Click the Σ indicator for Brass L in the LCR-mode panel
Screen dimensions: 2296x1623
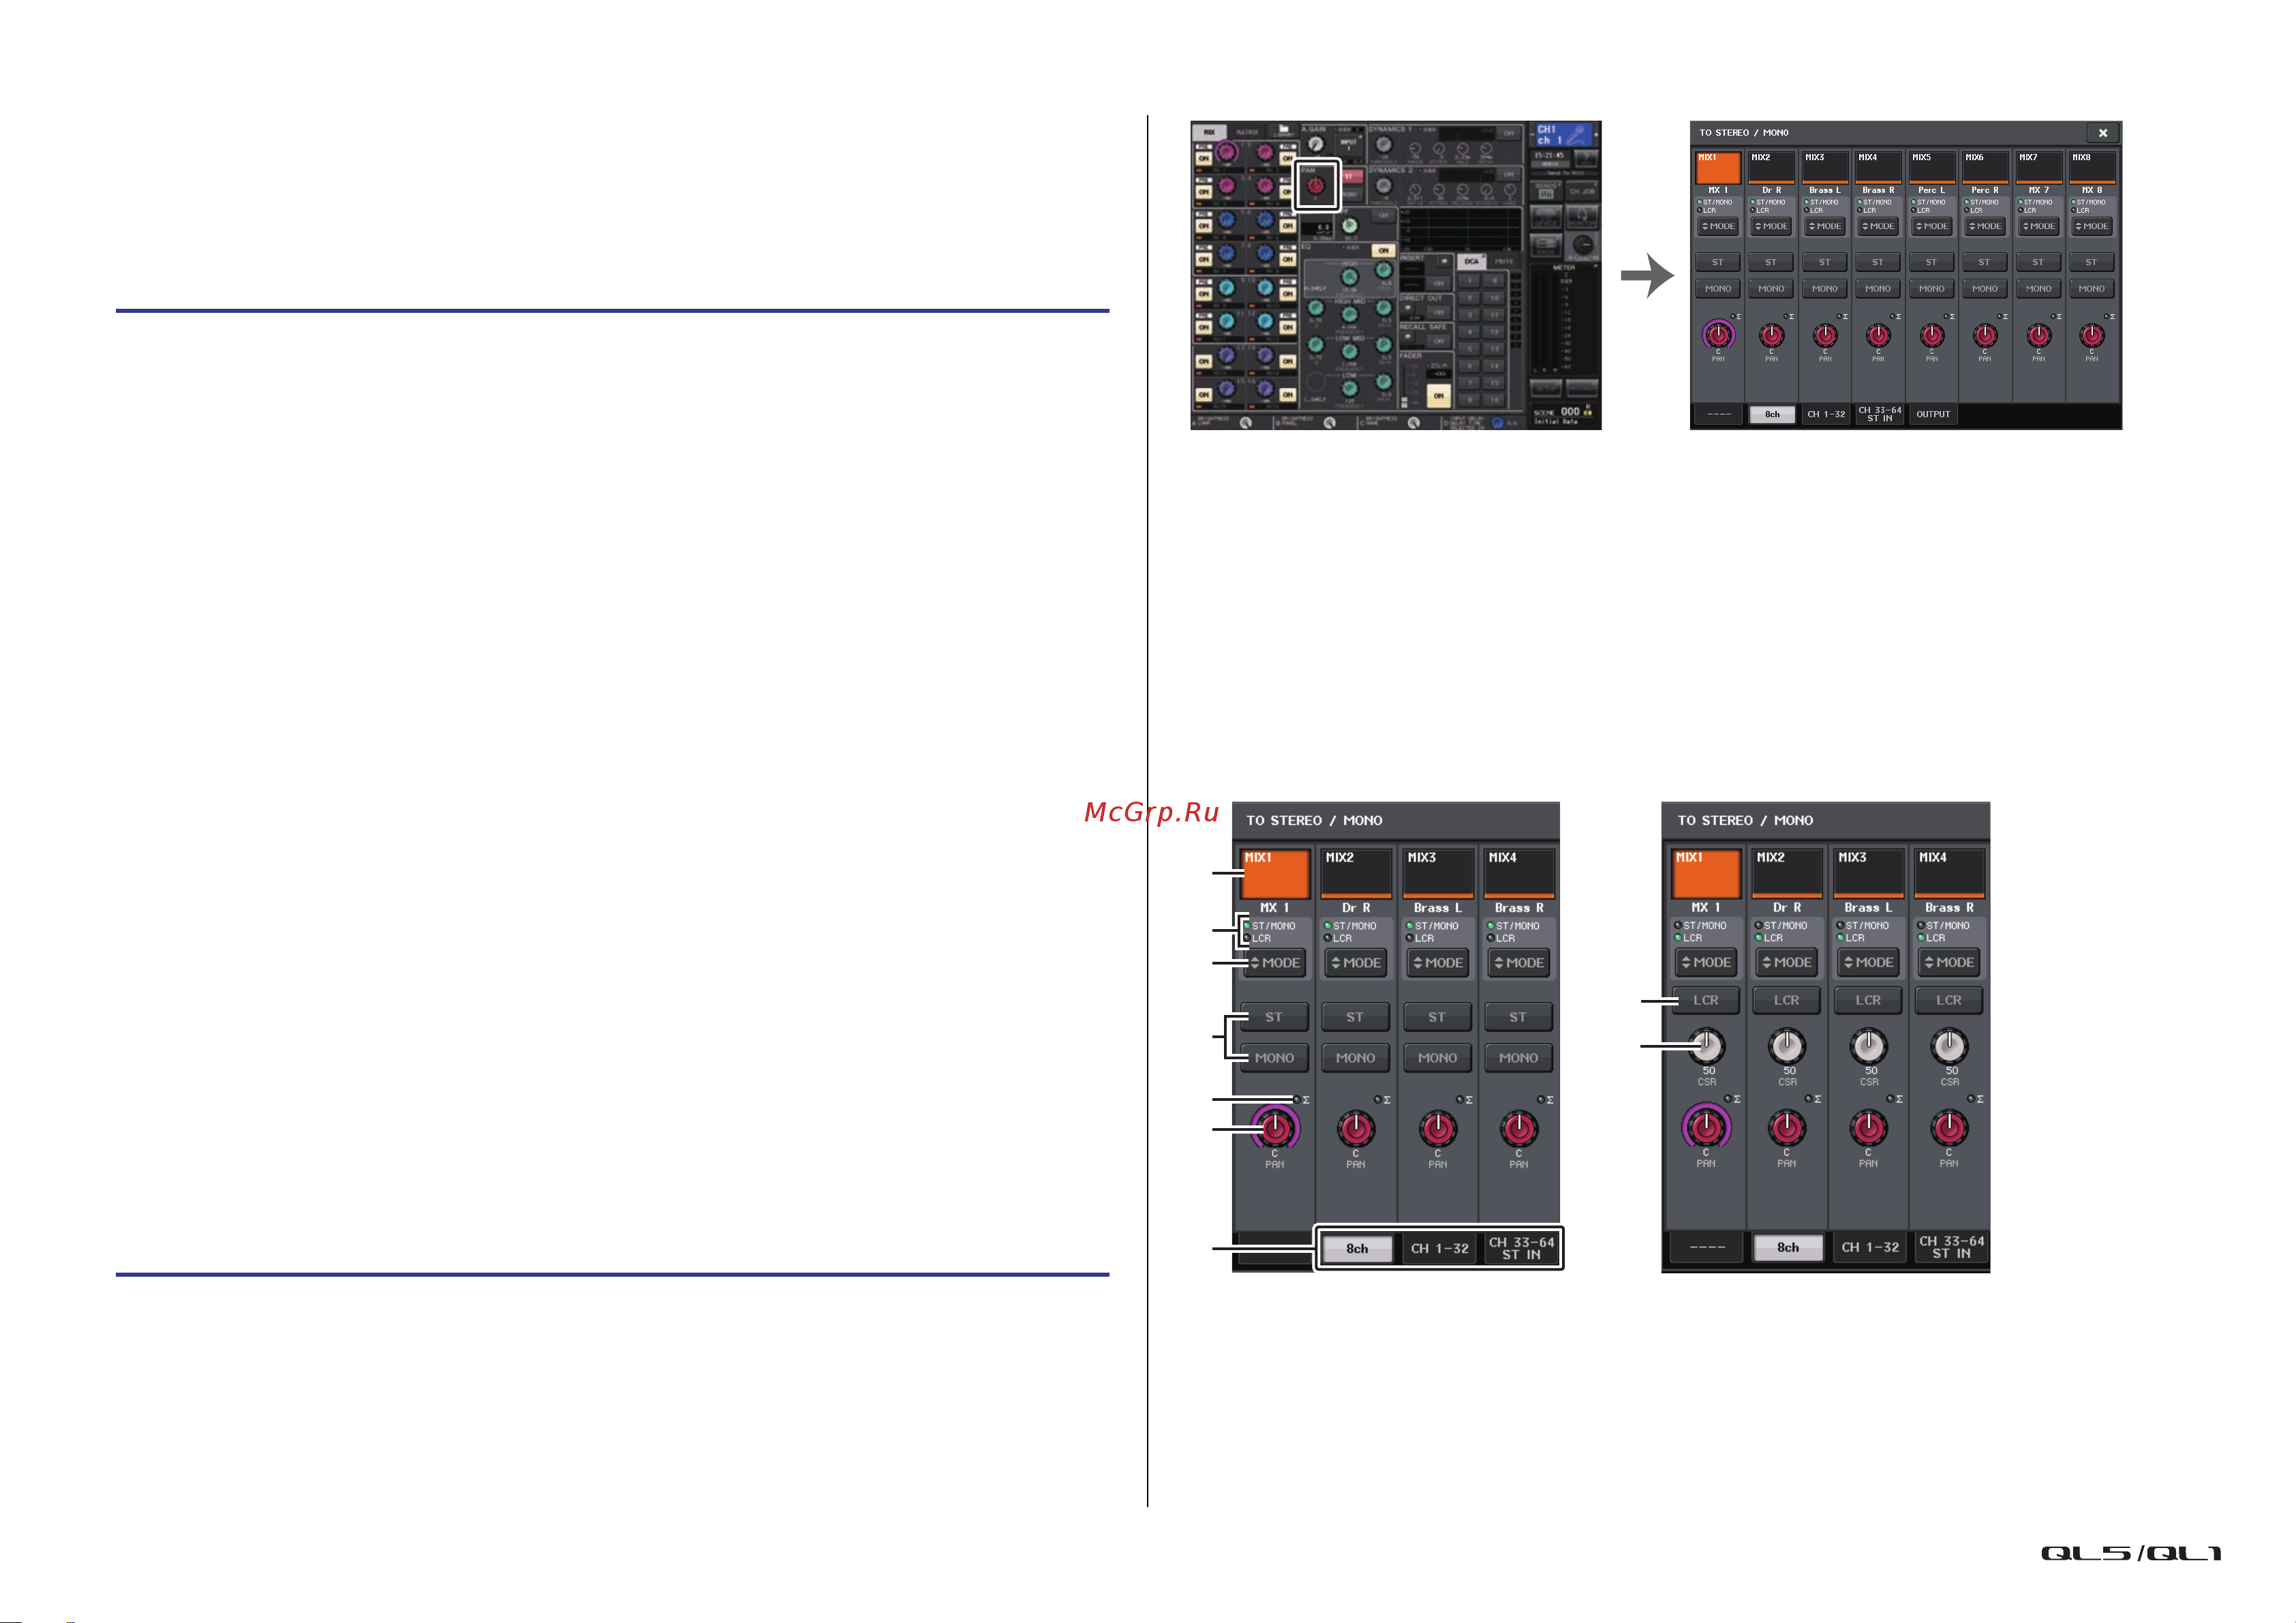click(1894, 1098)
